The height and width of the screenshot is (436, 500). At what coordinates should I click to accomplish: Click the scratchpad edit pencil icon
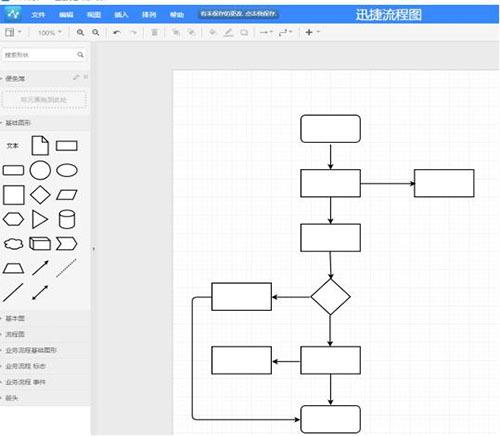[x=76, y=77]
